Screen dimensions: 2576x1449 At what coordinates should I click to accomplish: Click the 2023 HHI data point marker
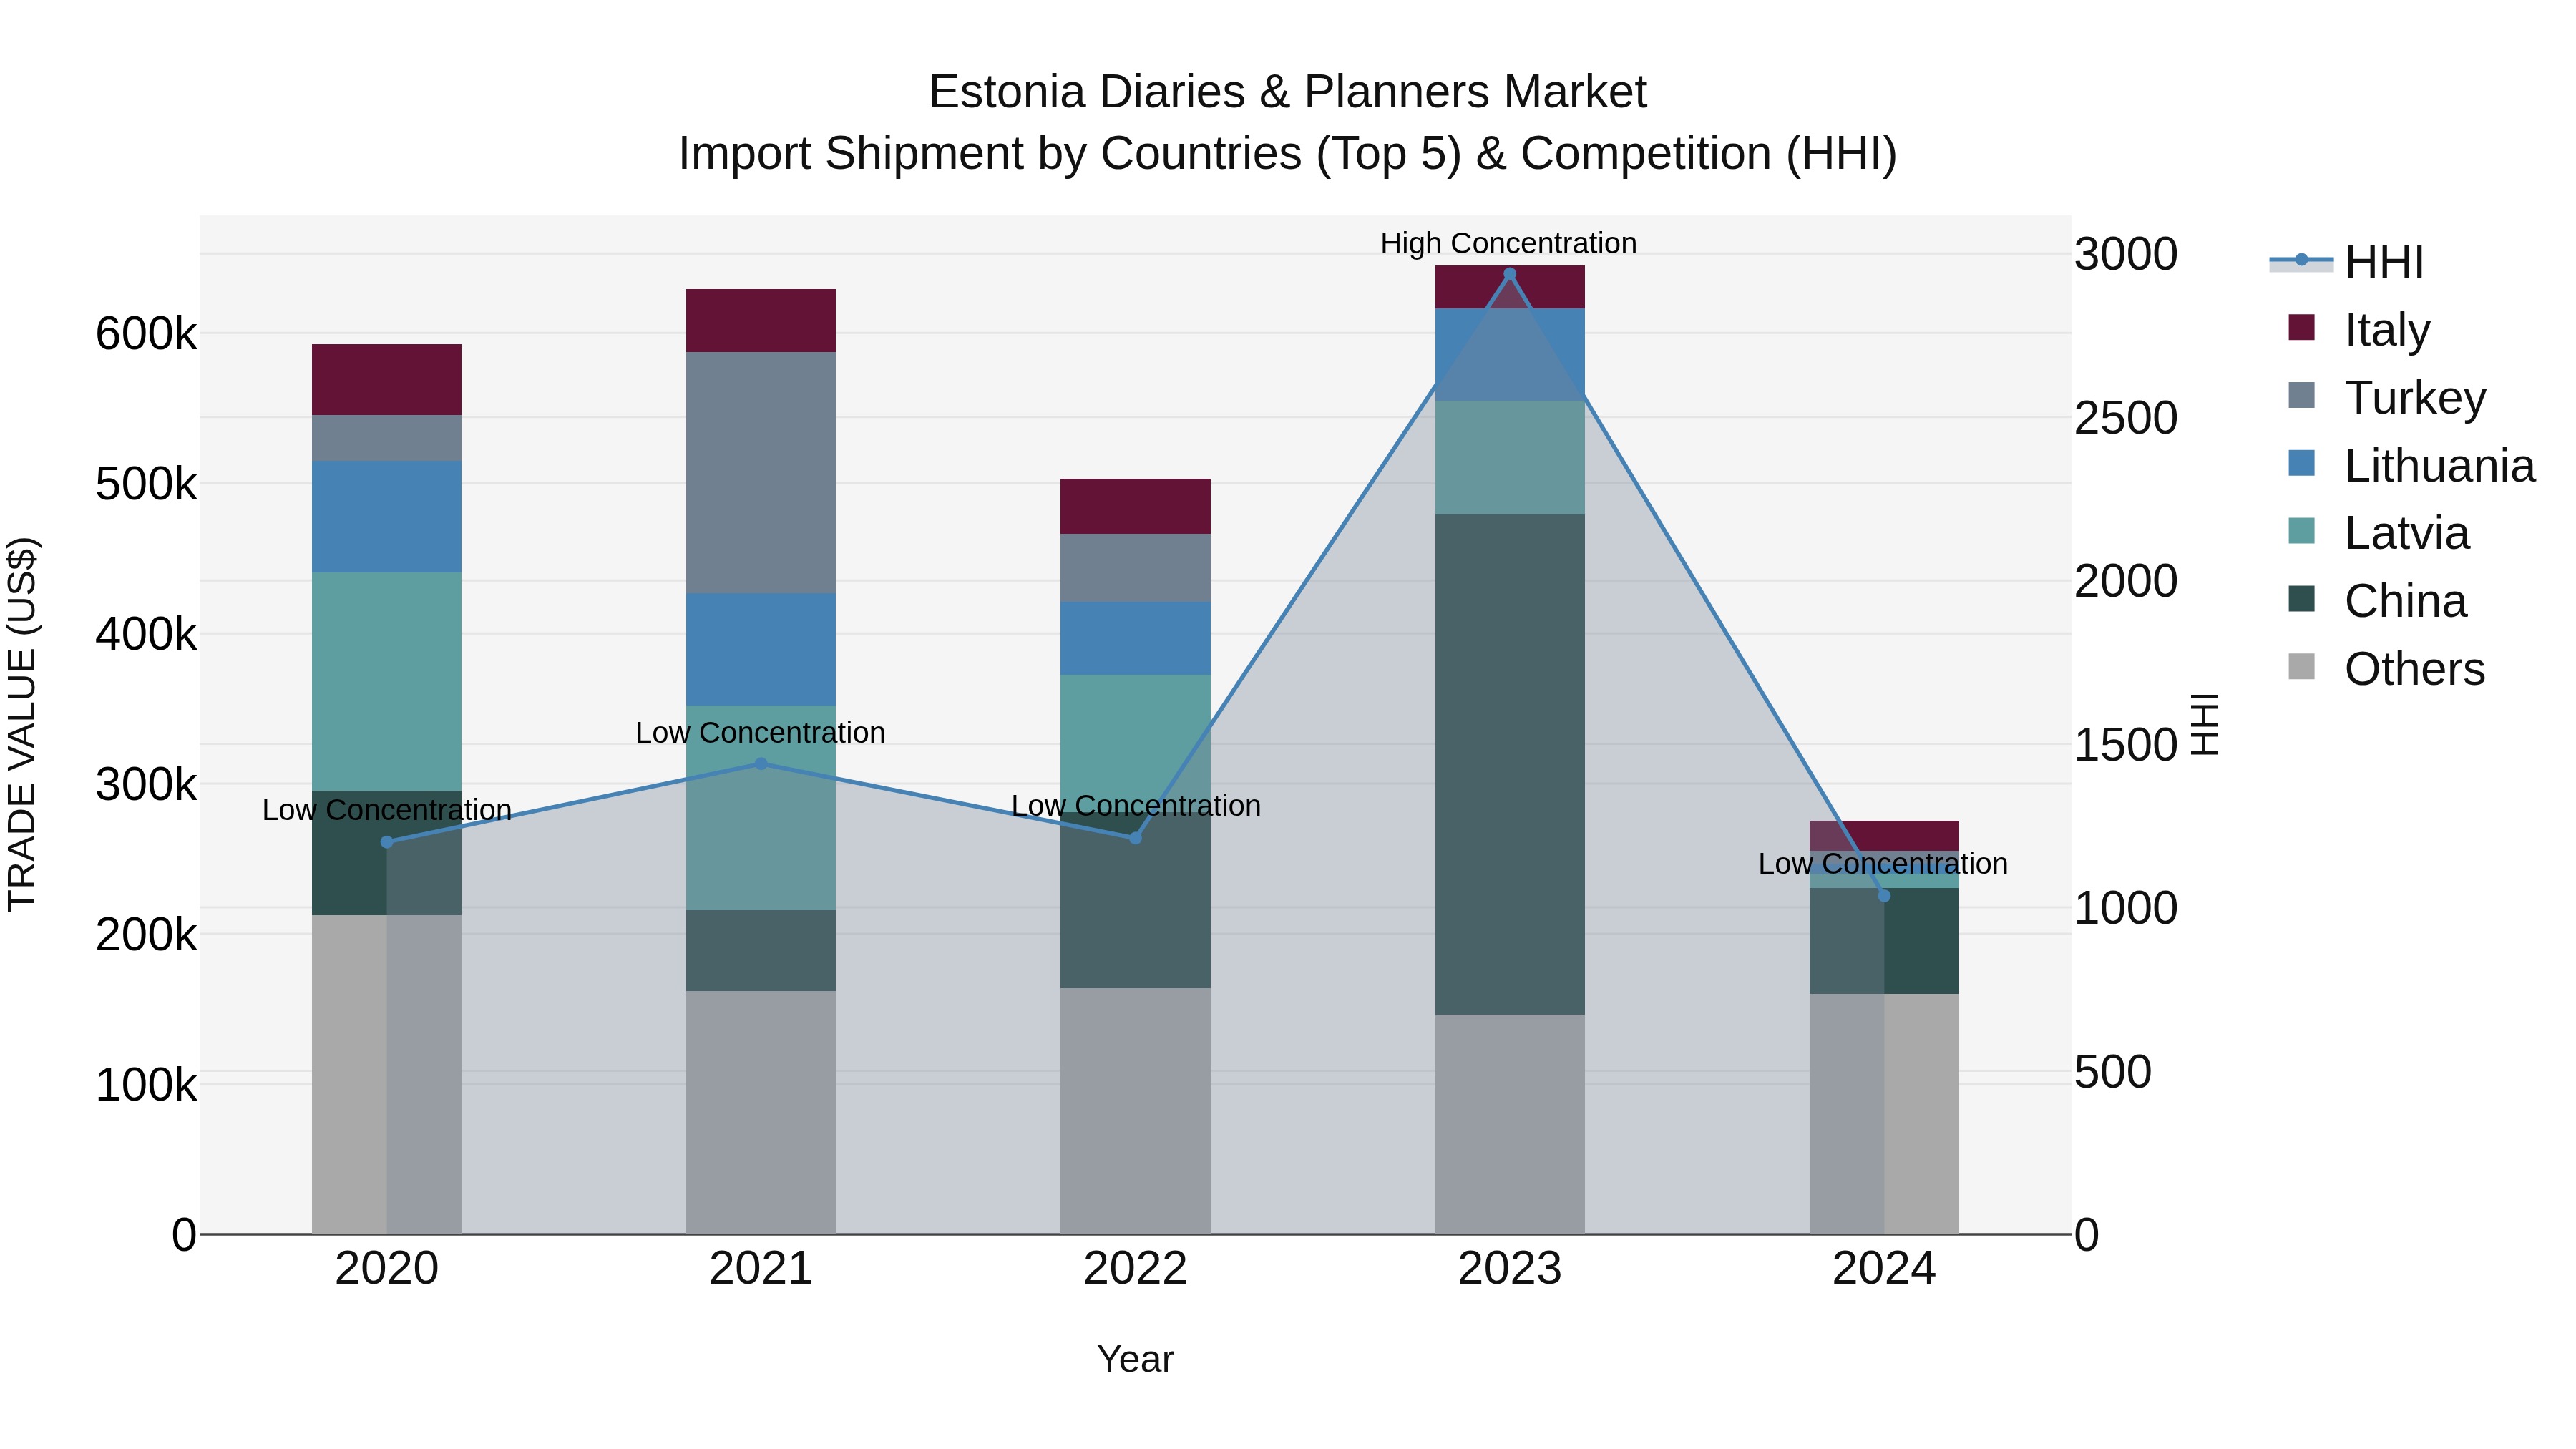click(x=1510, y=274)
